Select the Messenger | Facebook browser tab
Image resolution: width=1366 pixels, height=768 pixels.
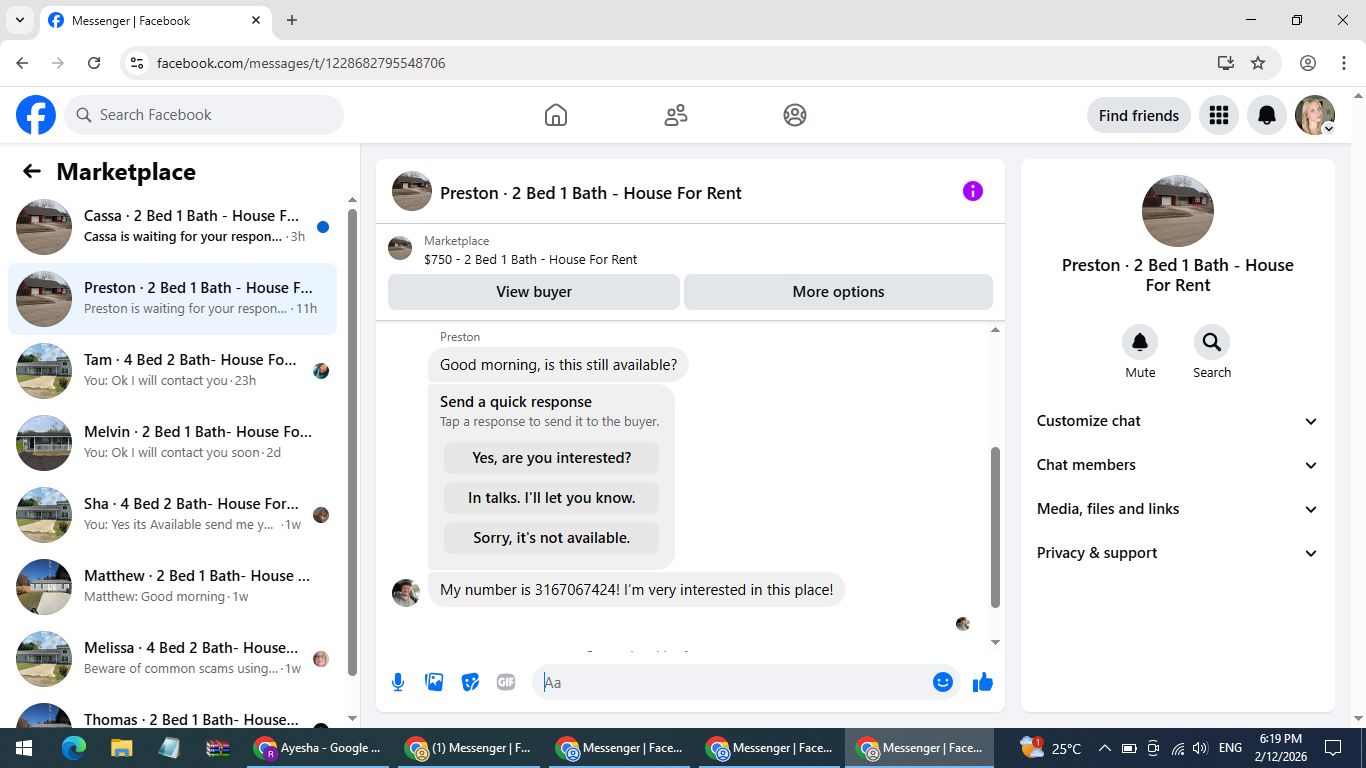tap(155, 21)
